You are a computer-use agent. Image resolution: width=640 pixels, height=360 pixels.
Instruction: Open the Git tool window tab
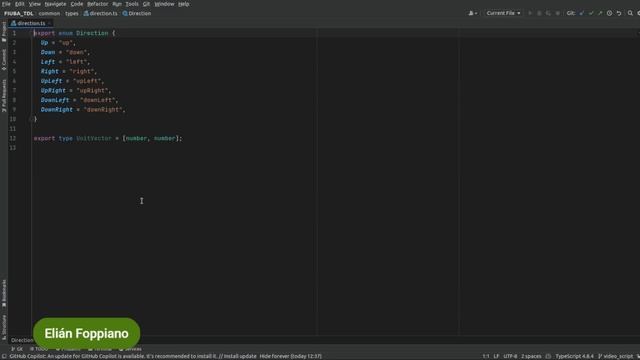point(17,349)
